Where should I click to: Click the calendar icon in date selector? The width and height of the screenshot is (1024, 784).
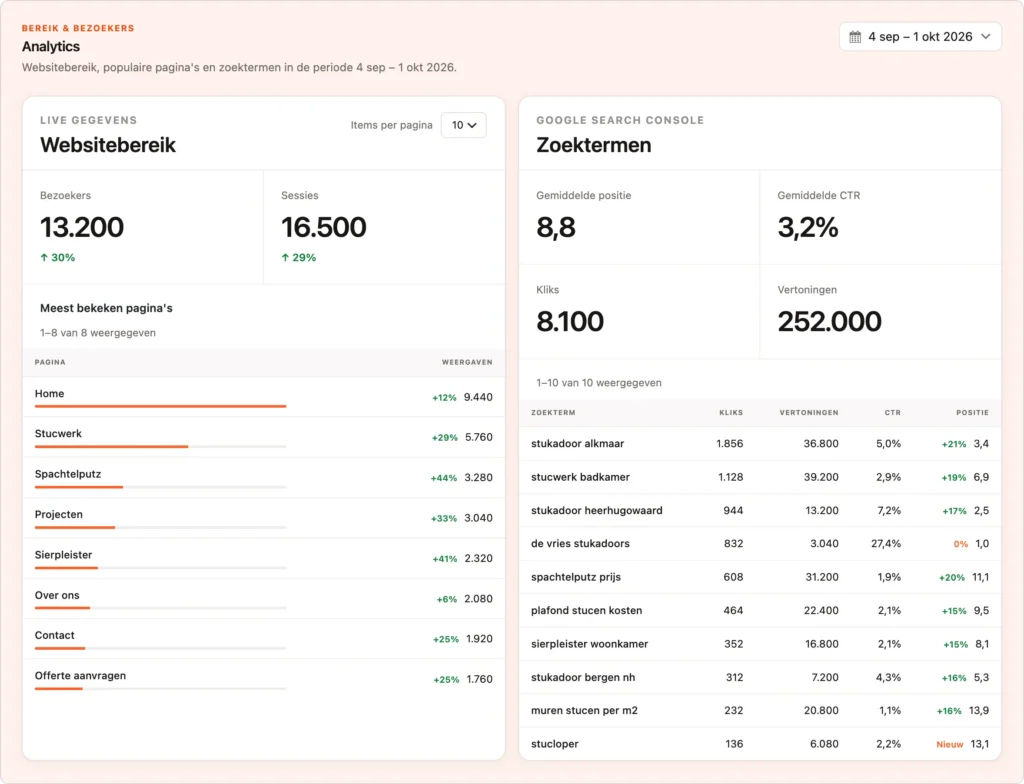[855, 37]
